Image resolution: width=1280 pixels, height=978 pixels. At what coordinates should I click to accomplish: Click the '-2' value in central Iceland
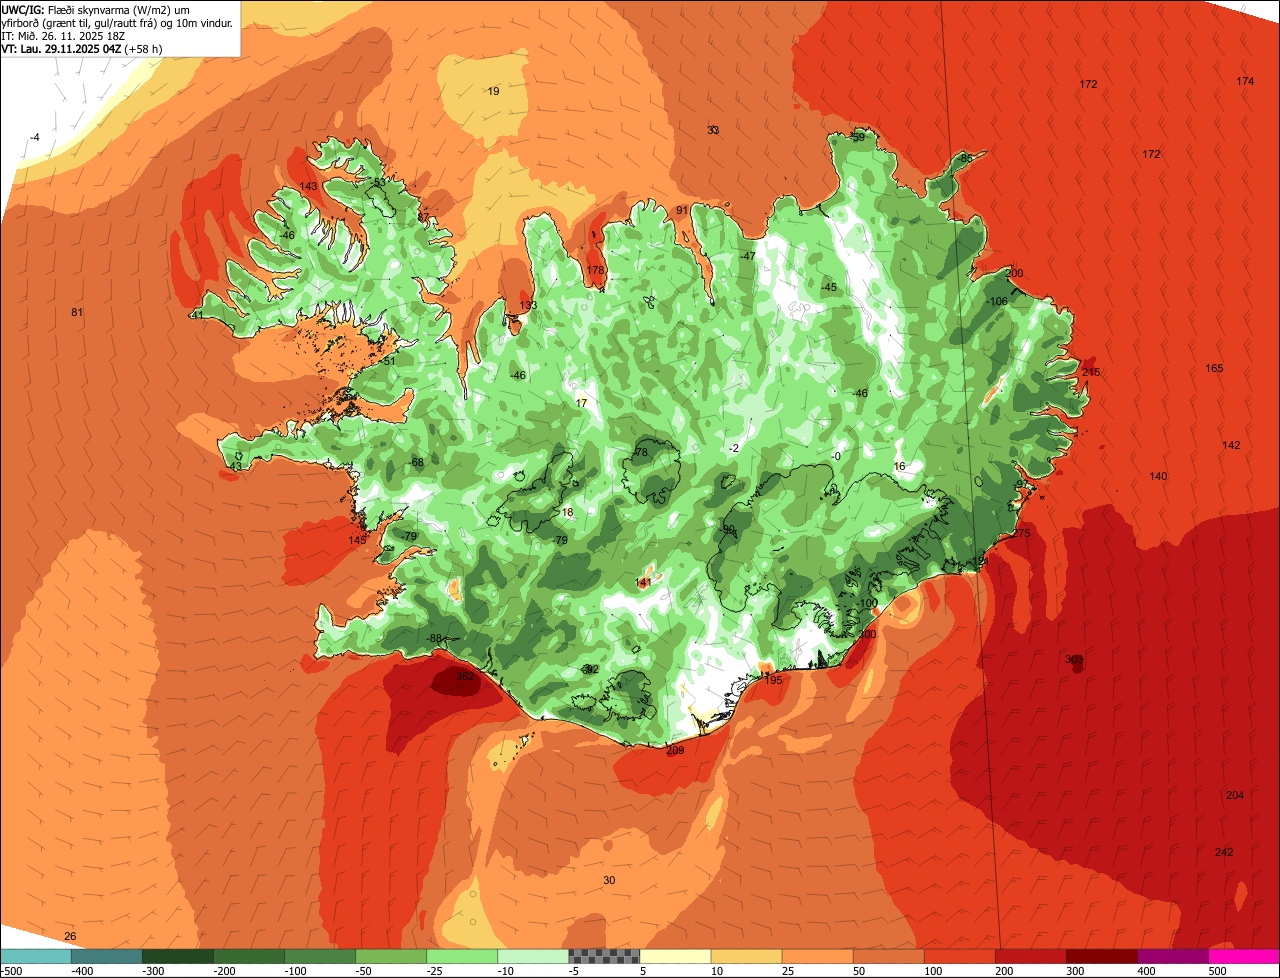(x=734, y=448)
